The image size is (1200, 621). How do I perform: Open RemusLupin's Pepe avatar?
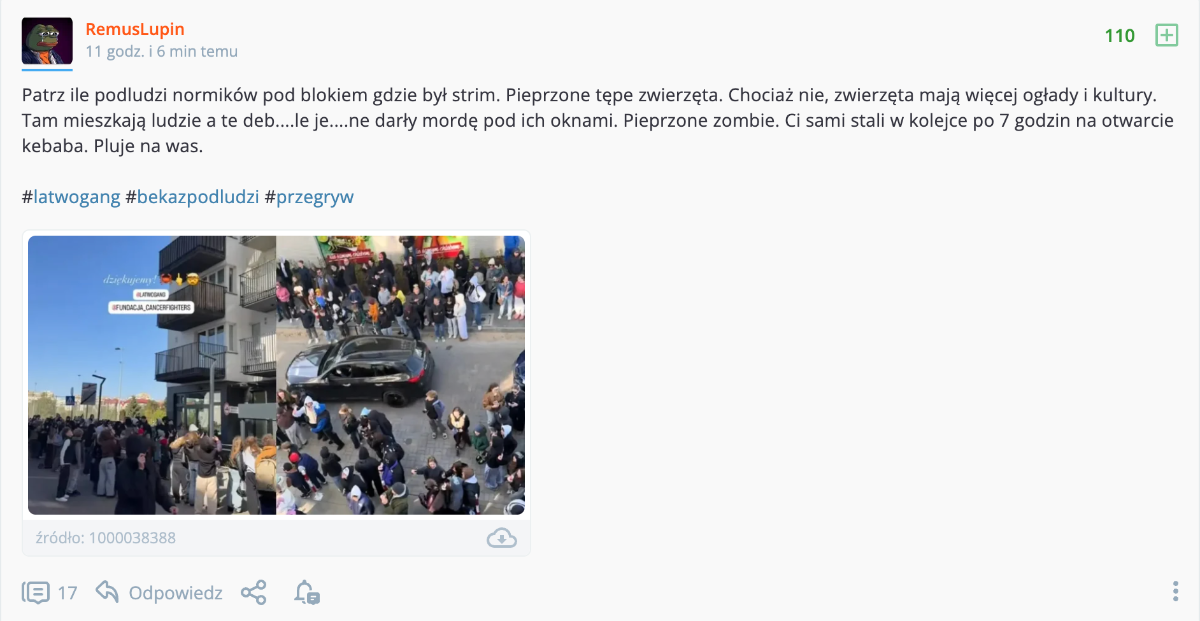tap(47, 41)
